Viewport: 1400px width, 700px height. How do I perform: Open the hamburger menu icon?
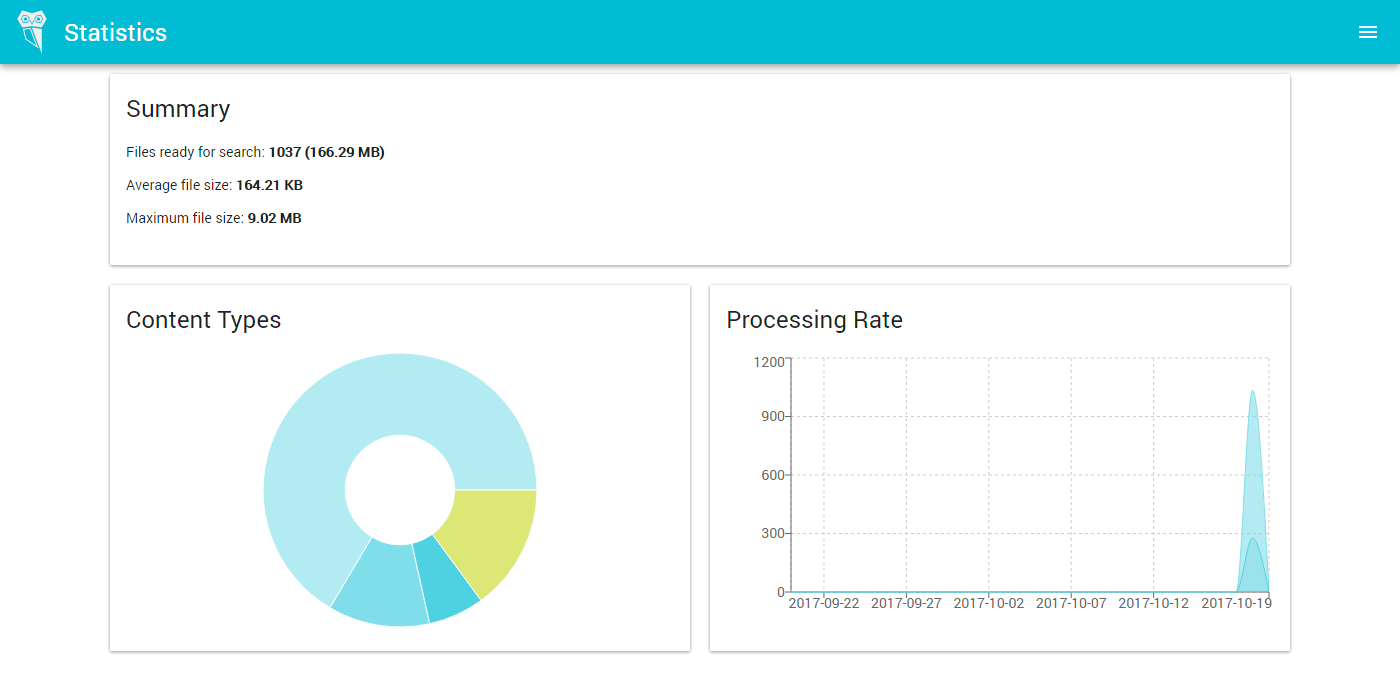[x=1368, y=32]
